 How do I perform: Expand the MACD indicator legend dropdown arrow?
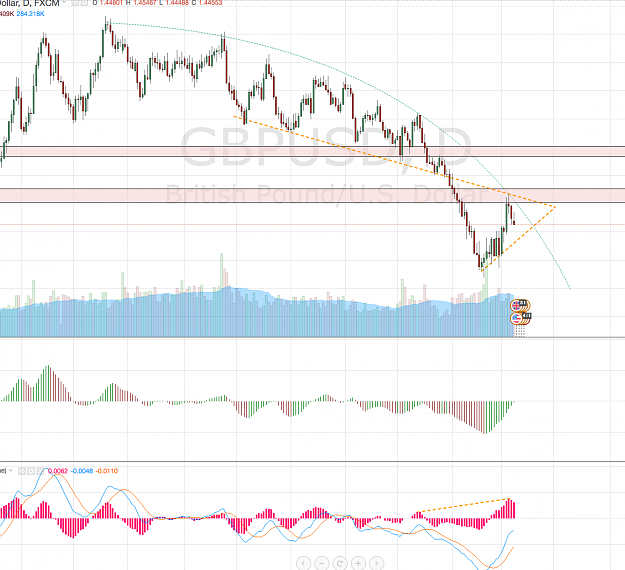[x=11, y=471]
